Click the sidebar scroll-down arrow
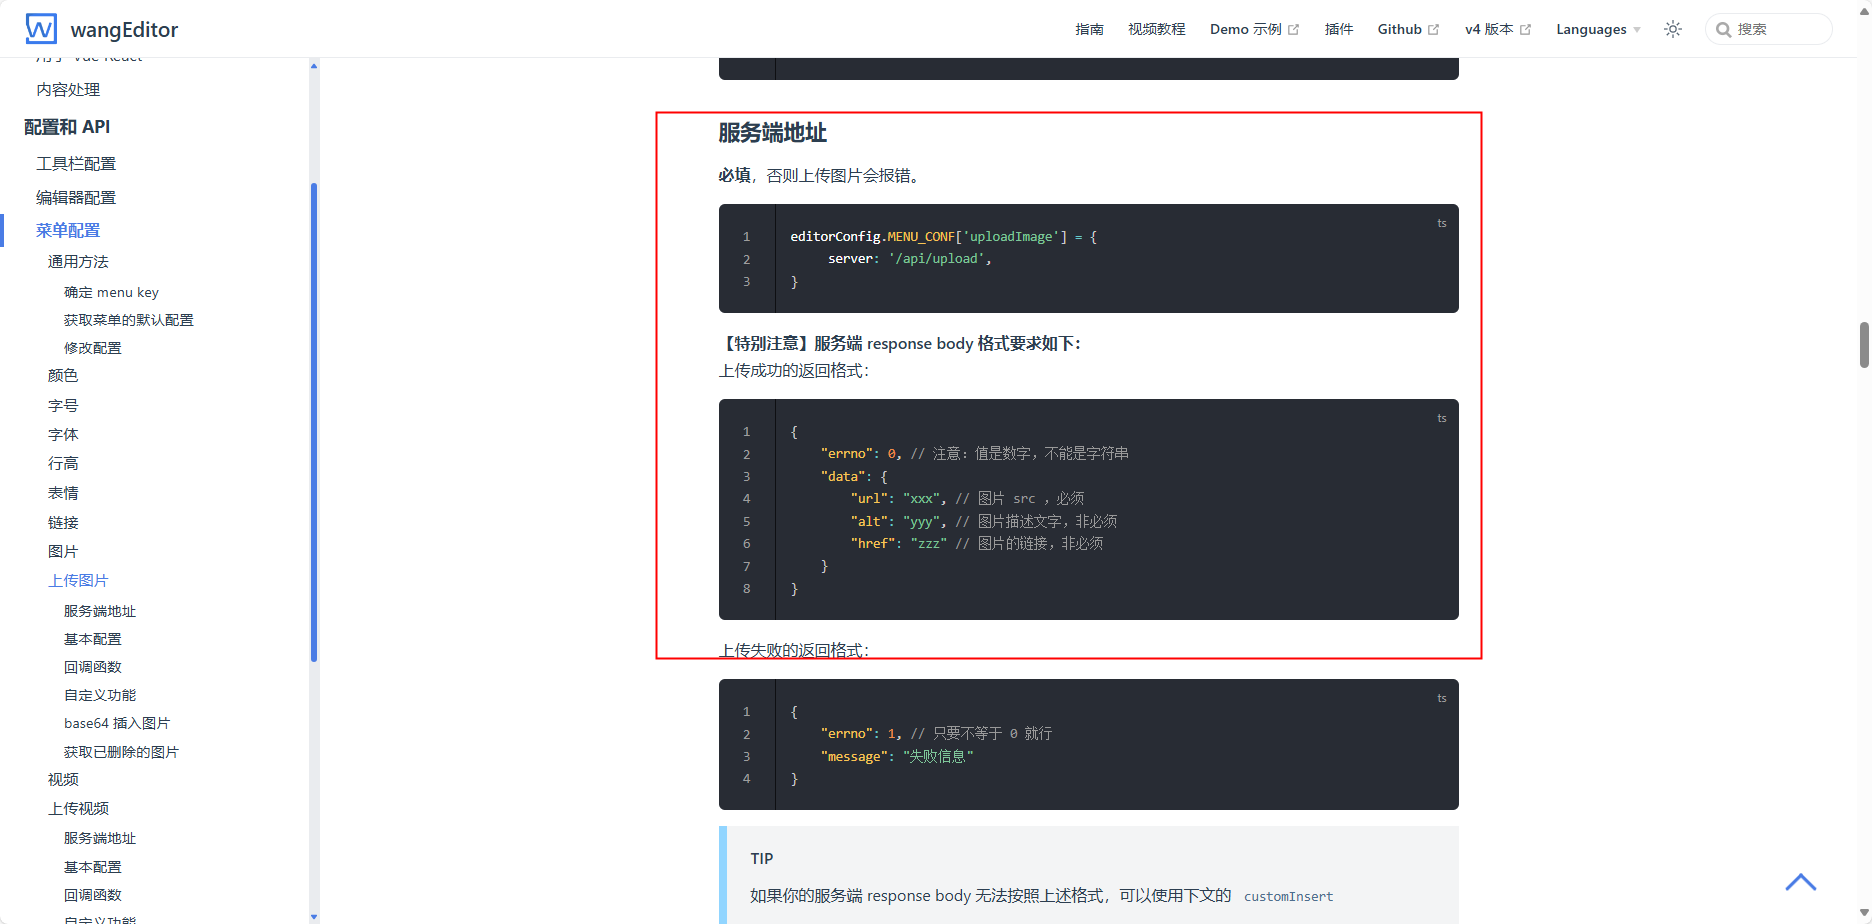Viewport: 1872px width, 924px height. pos(314,916)
